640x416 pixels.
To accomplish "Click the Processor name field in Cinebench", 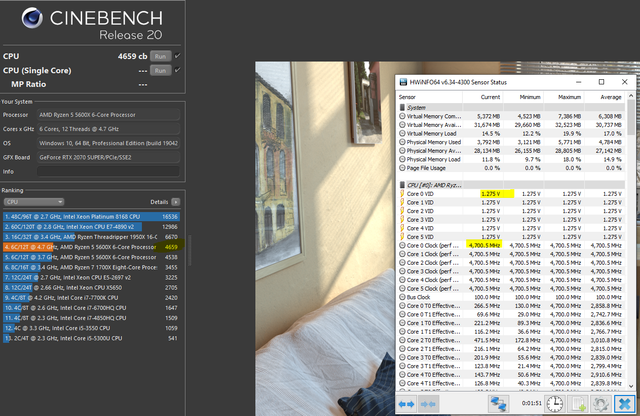I will point(108,115).
